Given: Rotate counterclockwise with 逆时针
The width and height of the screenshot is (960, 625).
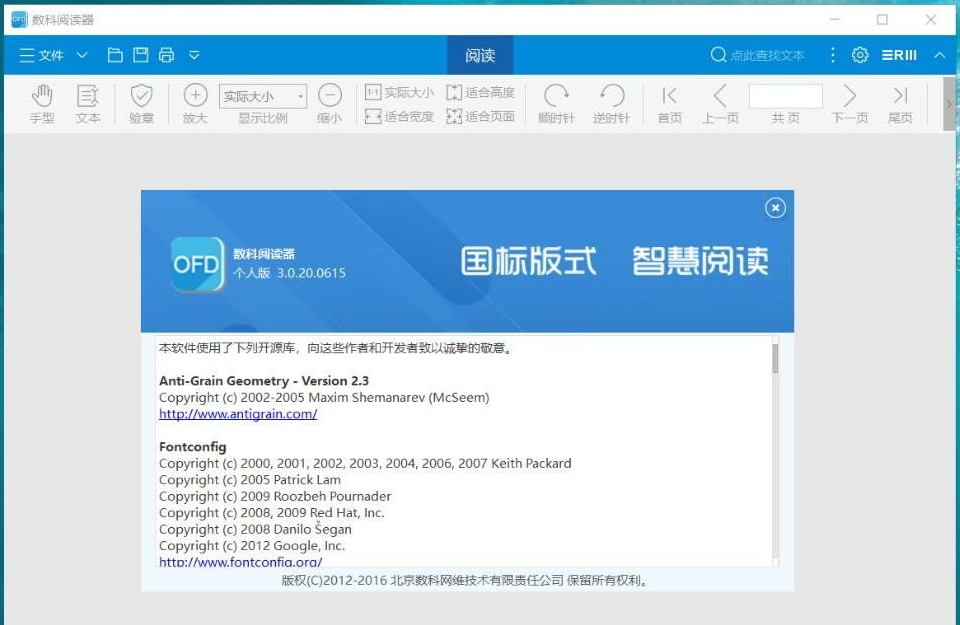Looking at the screenshot, I should point(611,104).
